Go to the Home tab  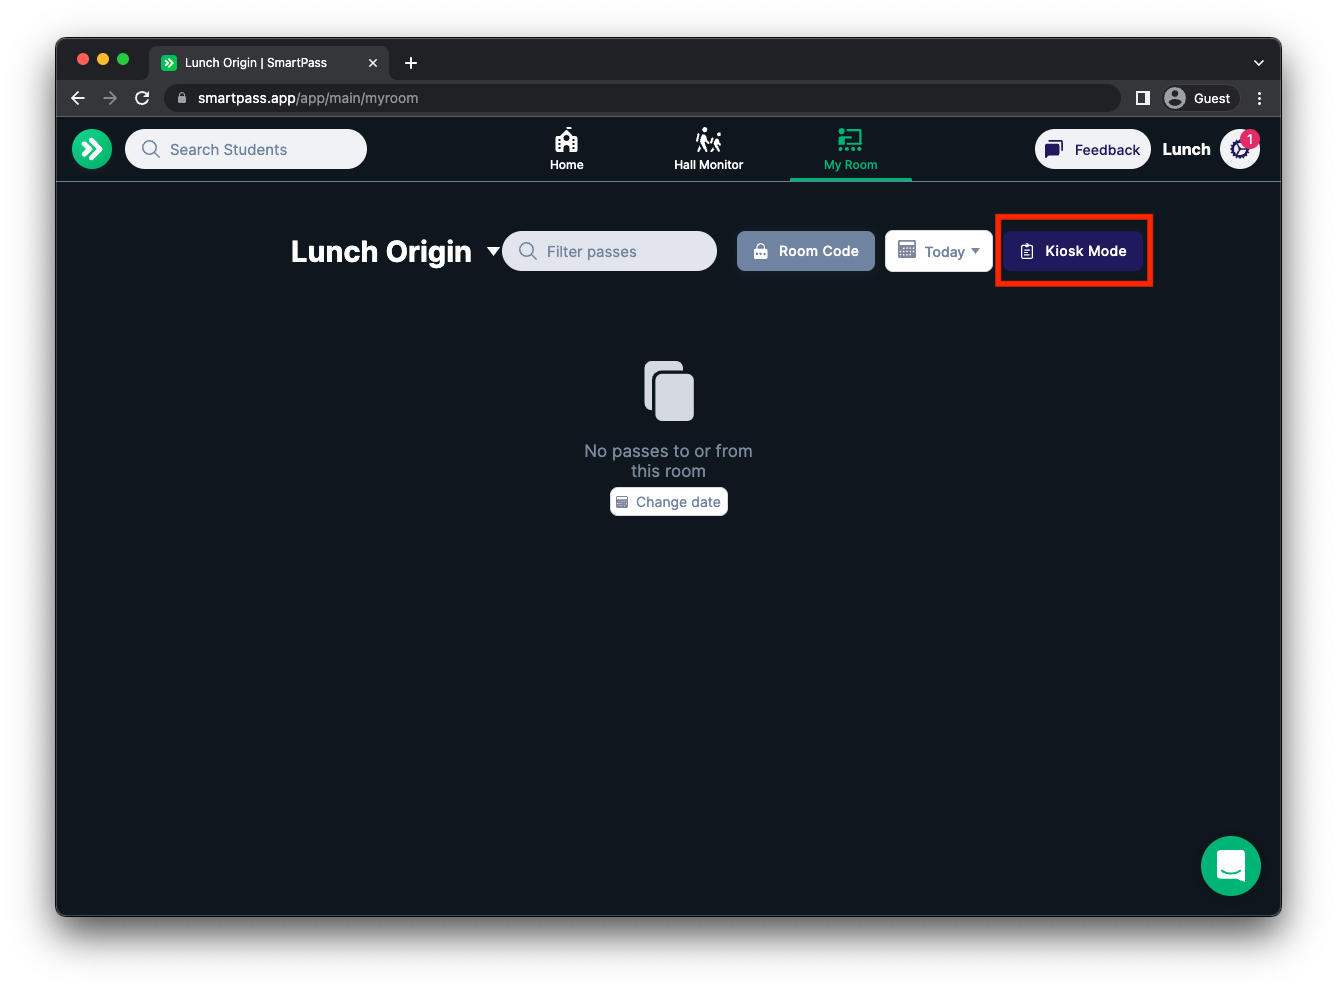[566, 150]
